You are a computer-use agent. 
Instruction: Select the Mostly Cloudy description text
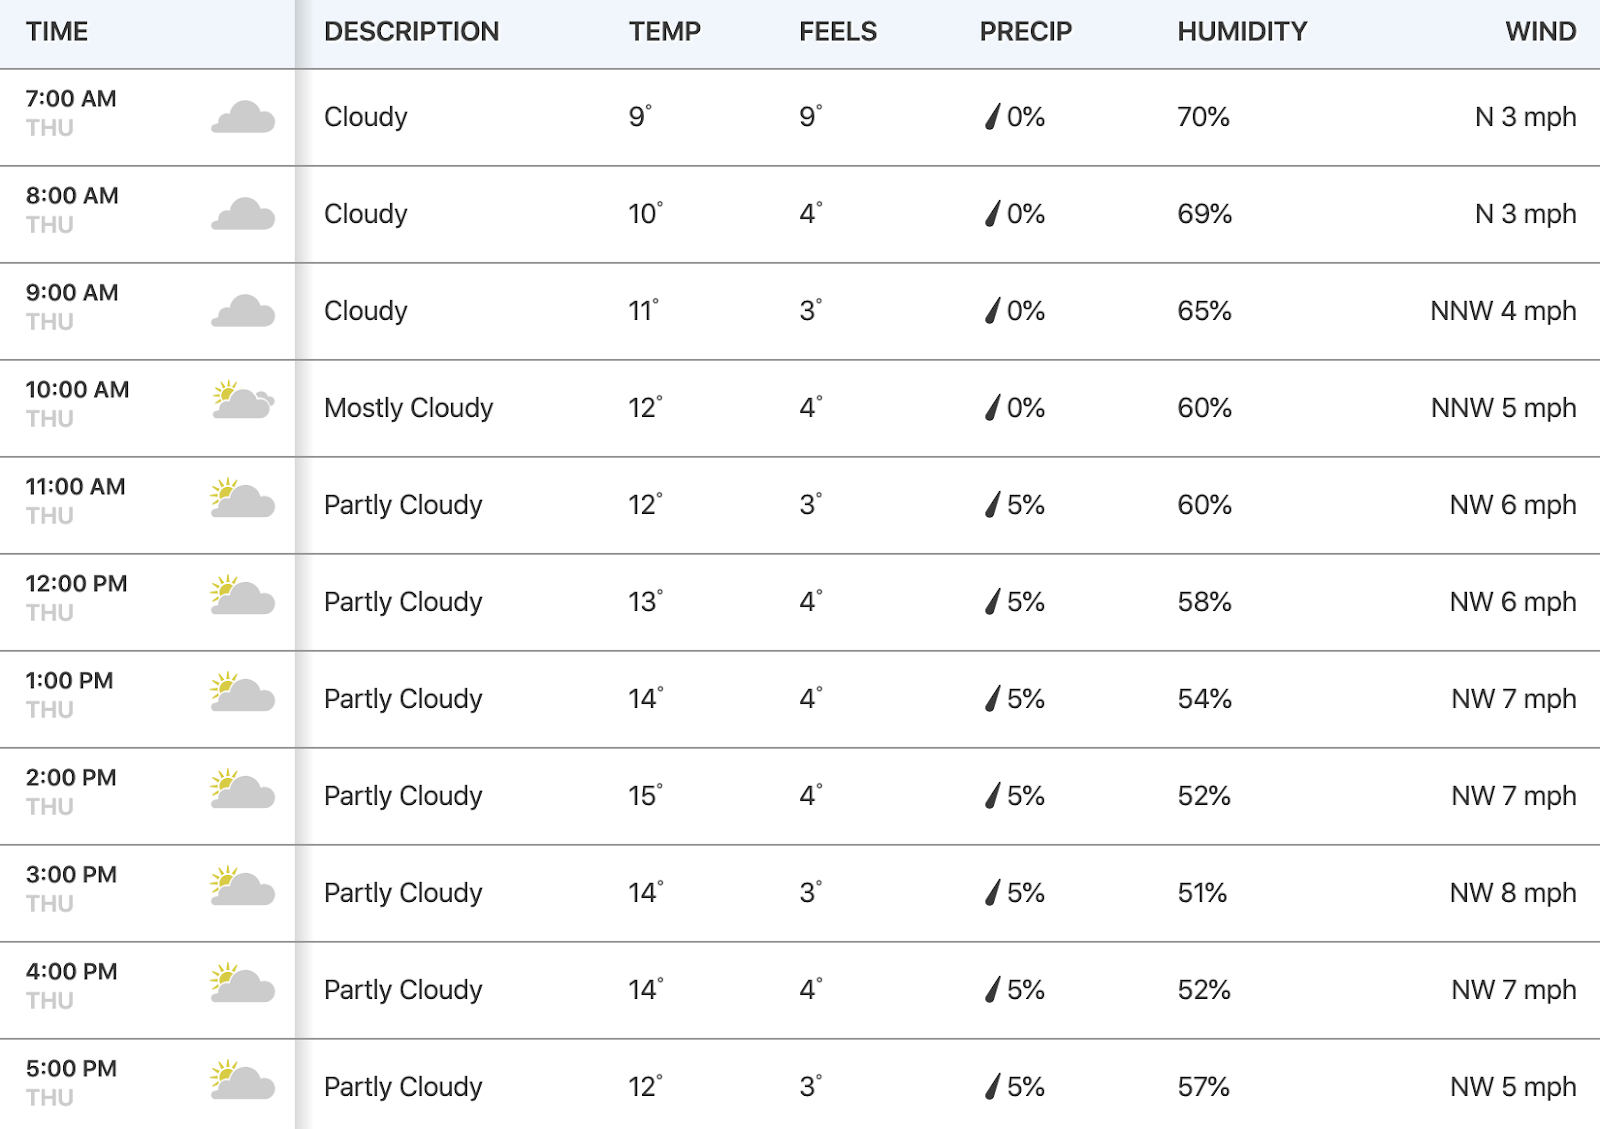pos(409,408)
